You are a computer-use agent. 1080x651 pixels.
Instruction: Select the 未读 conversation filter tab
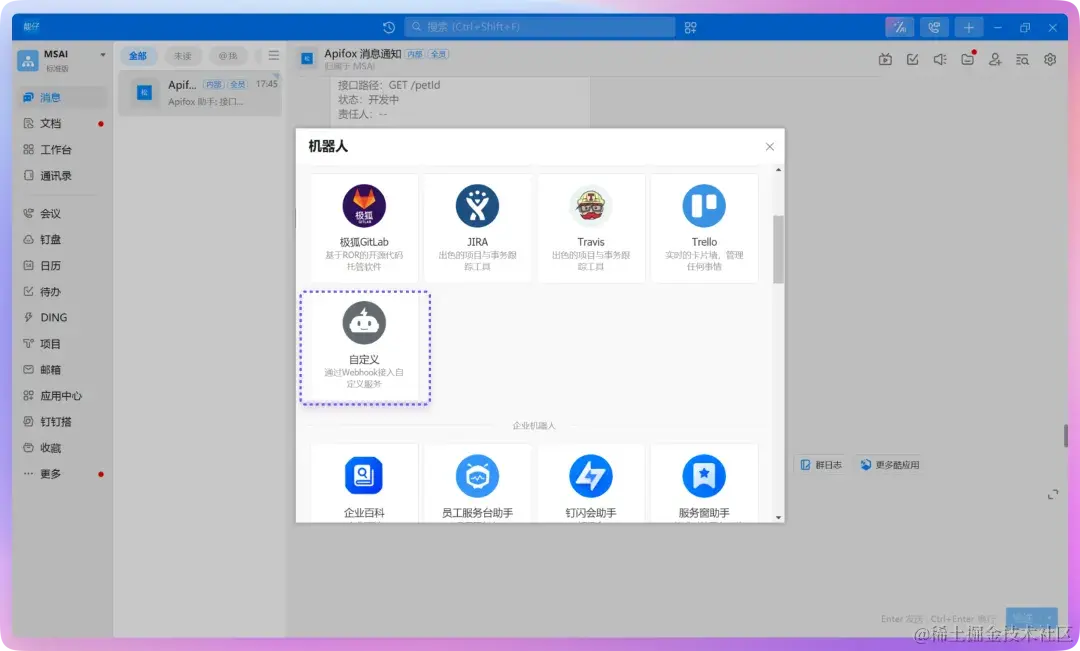183,56
